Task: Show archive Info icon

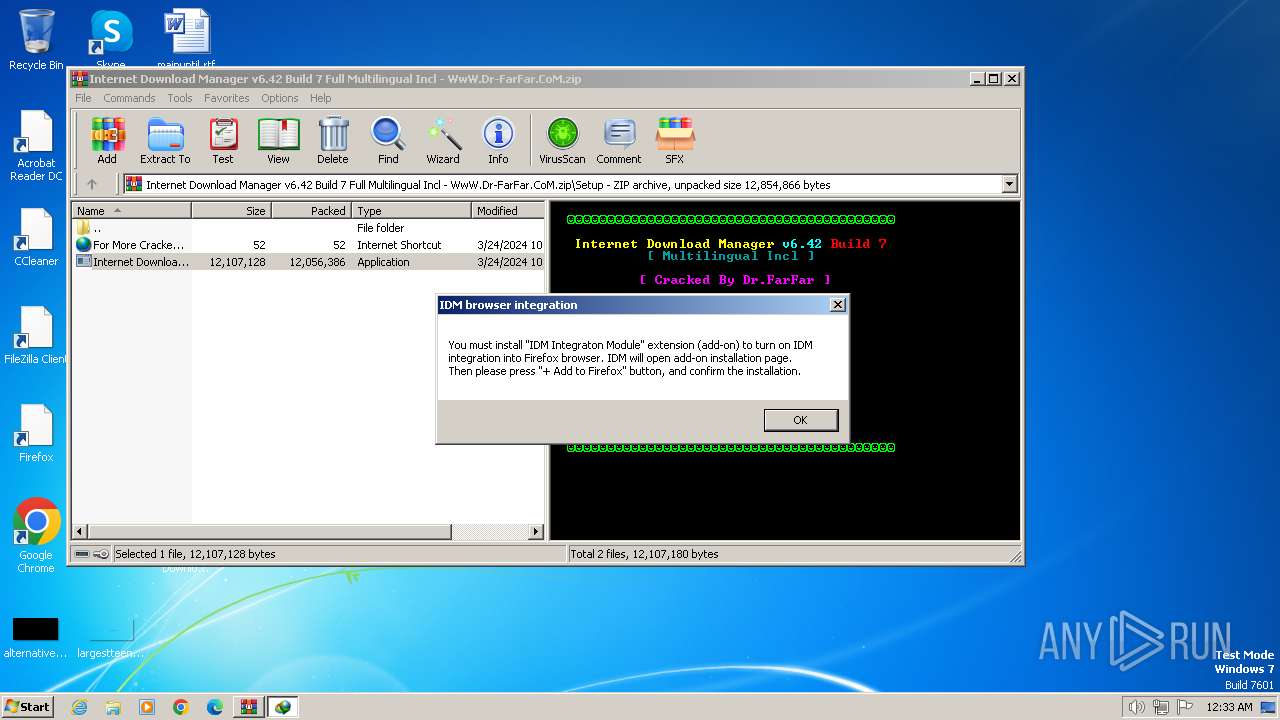Action: (x=498, y=140)
